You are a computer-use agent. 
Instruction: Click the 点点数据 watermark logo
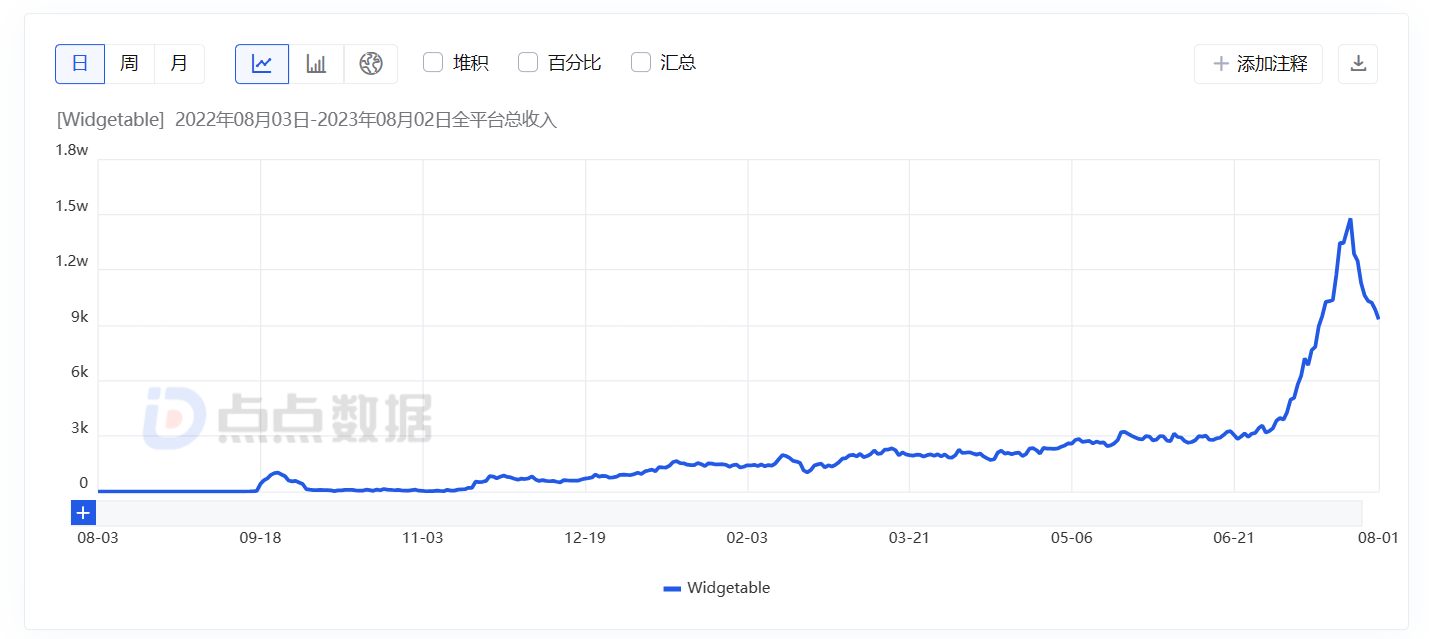(288, 417)
